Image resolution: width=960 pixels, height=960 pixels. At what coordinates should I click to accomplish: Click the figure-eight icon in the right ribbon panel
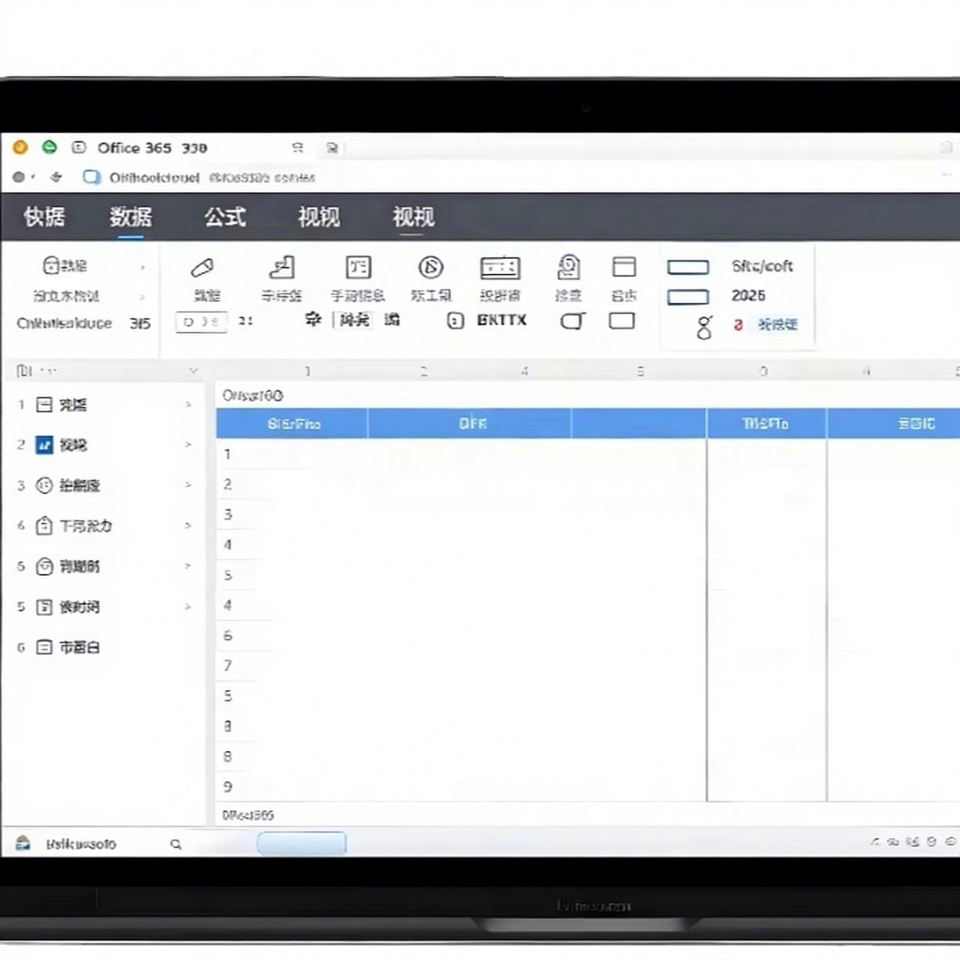pos(705,328)
